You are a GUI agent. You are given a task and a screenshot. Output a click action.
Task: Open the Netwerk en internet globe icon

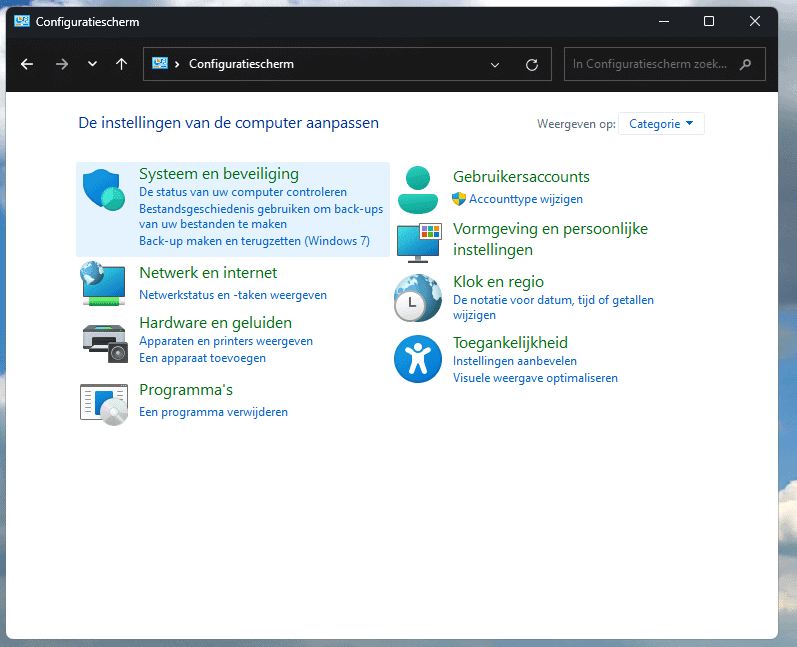103,283
